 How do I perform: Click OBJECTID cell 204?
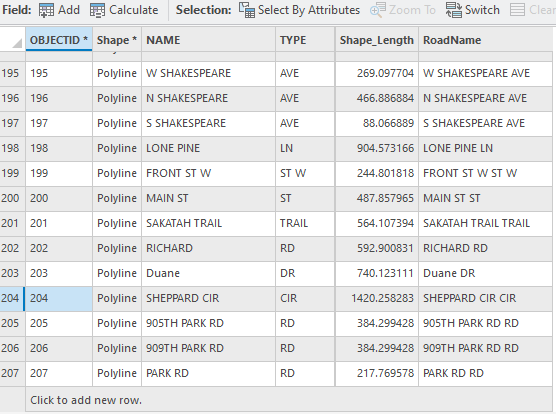click(x=59, y=298)
